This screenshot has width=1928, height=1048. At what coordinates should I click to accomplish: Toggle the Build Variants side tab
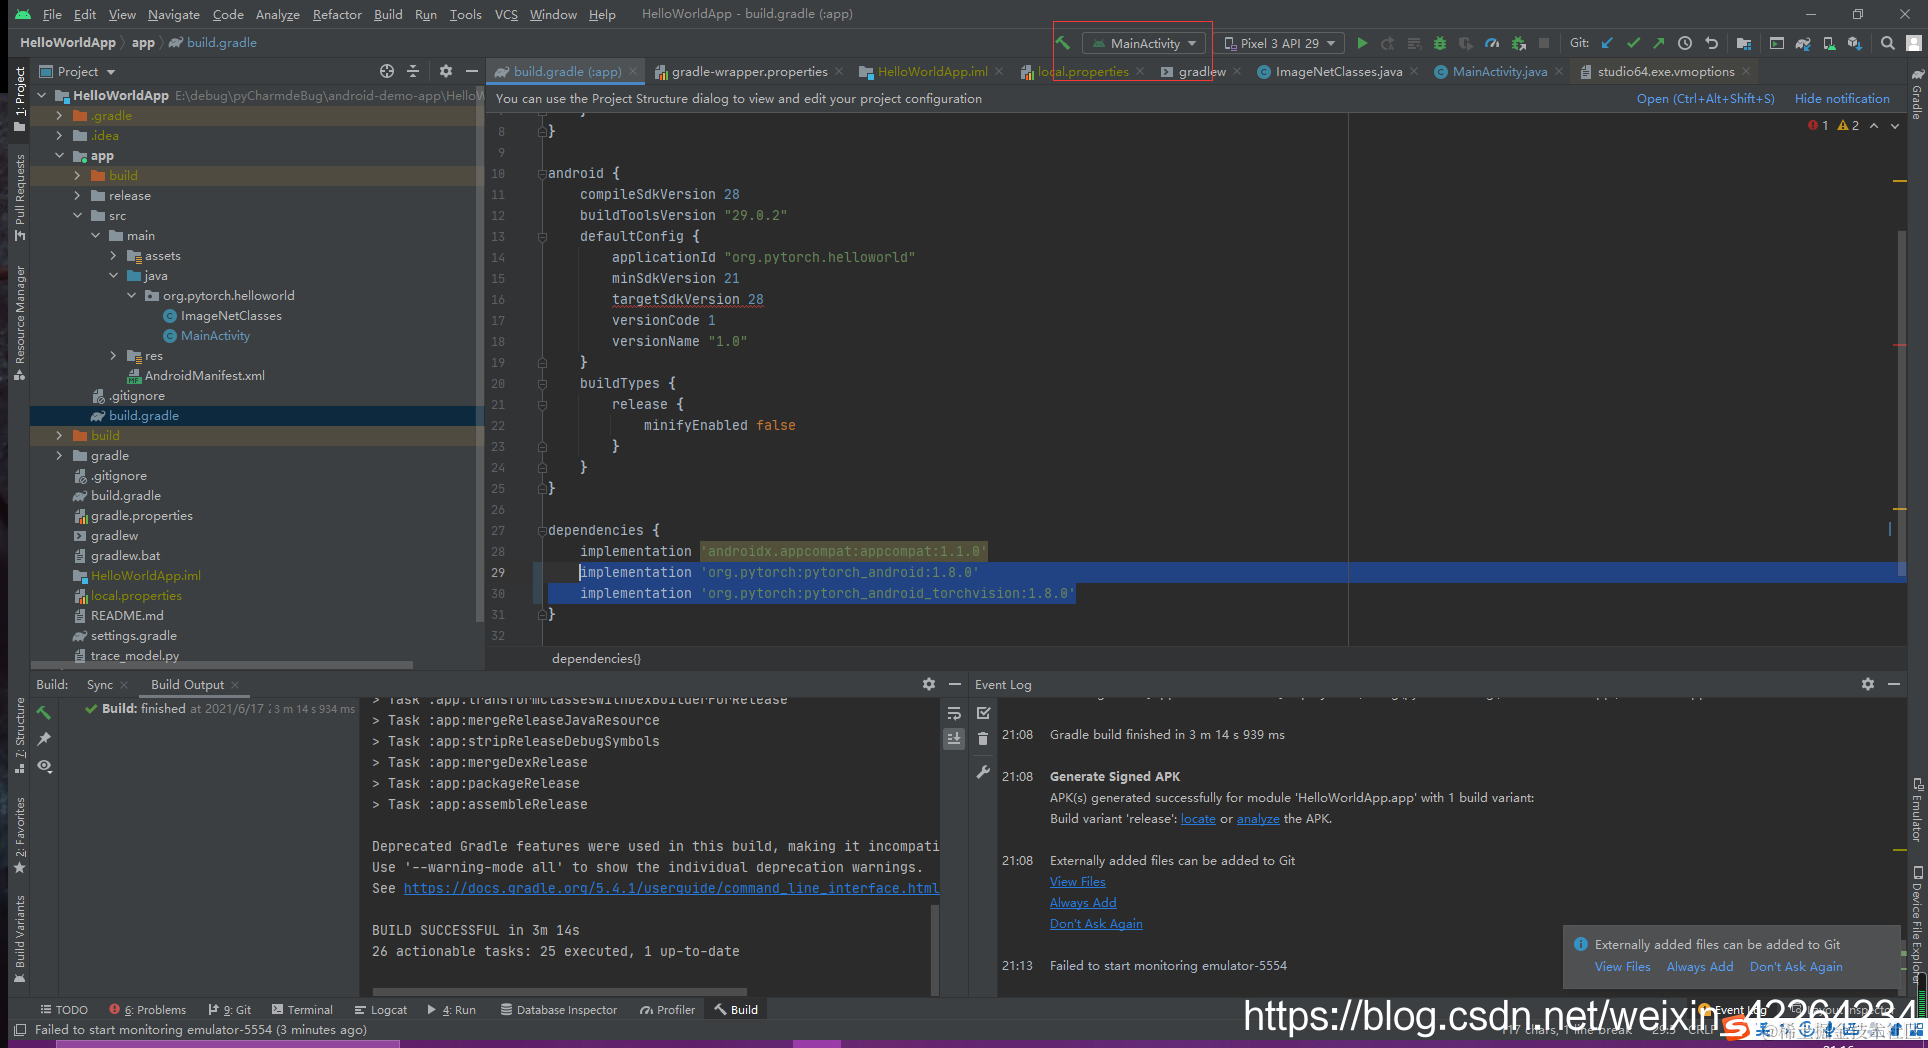[x=20, y=939]
